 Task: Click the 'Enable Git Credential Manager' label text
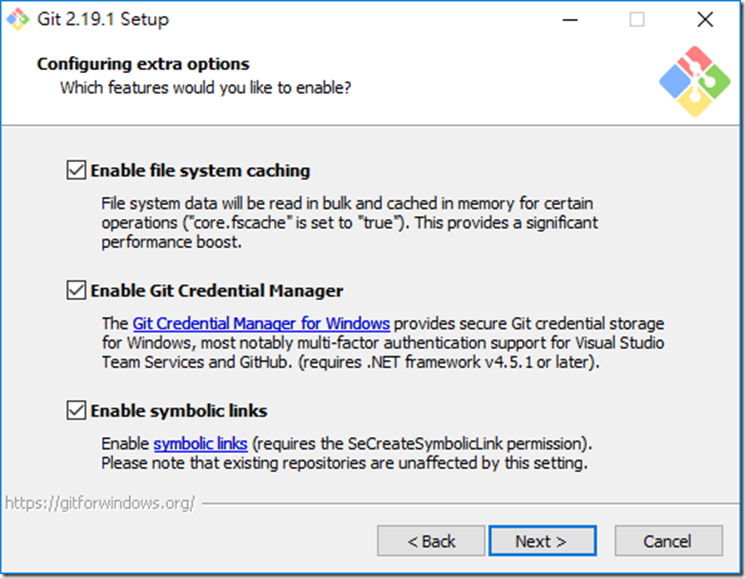(217, 291)
